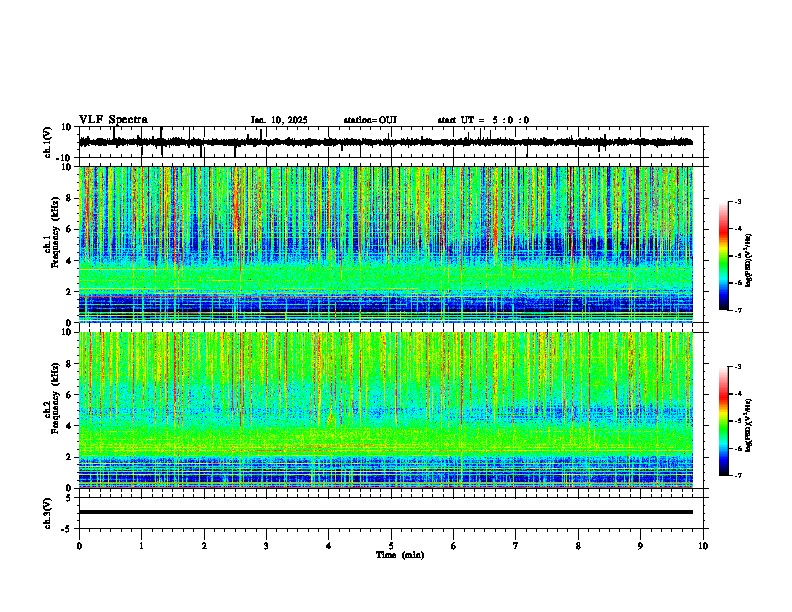Select time axis tick label "6"
The height and width of the screenshot is (612, 792).
[454, 546]
